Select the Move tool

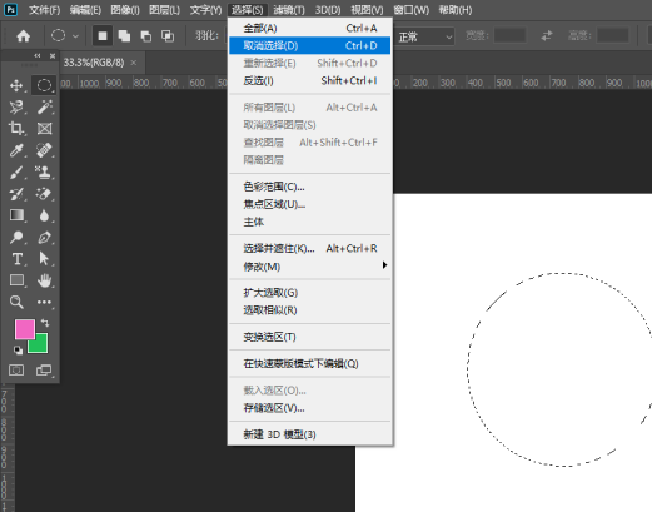coord(17,86)
